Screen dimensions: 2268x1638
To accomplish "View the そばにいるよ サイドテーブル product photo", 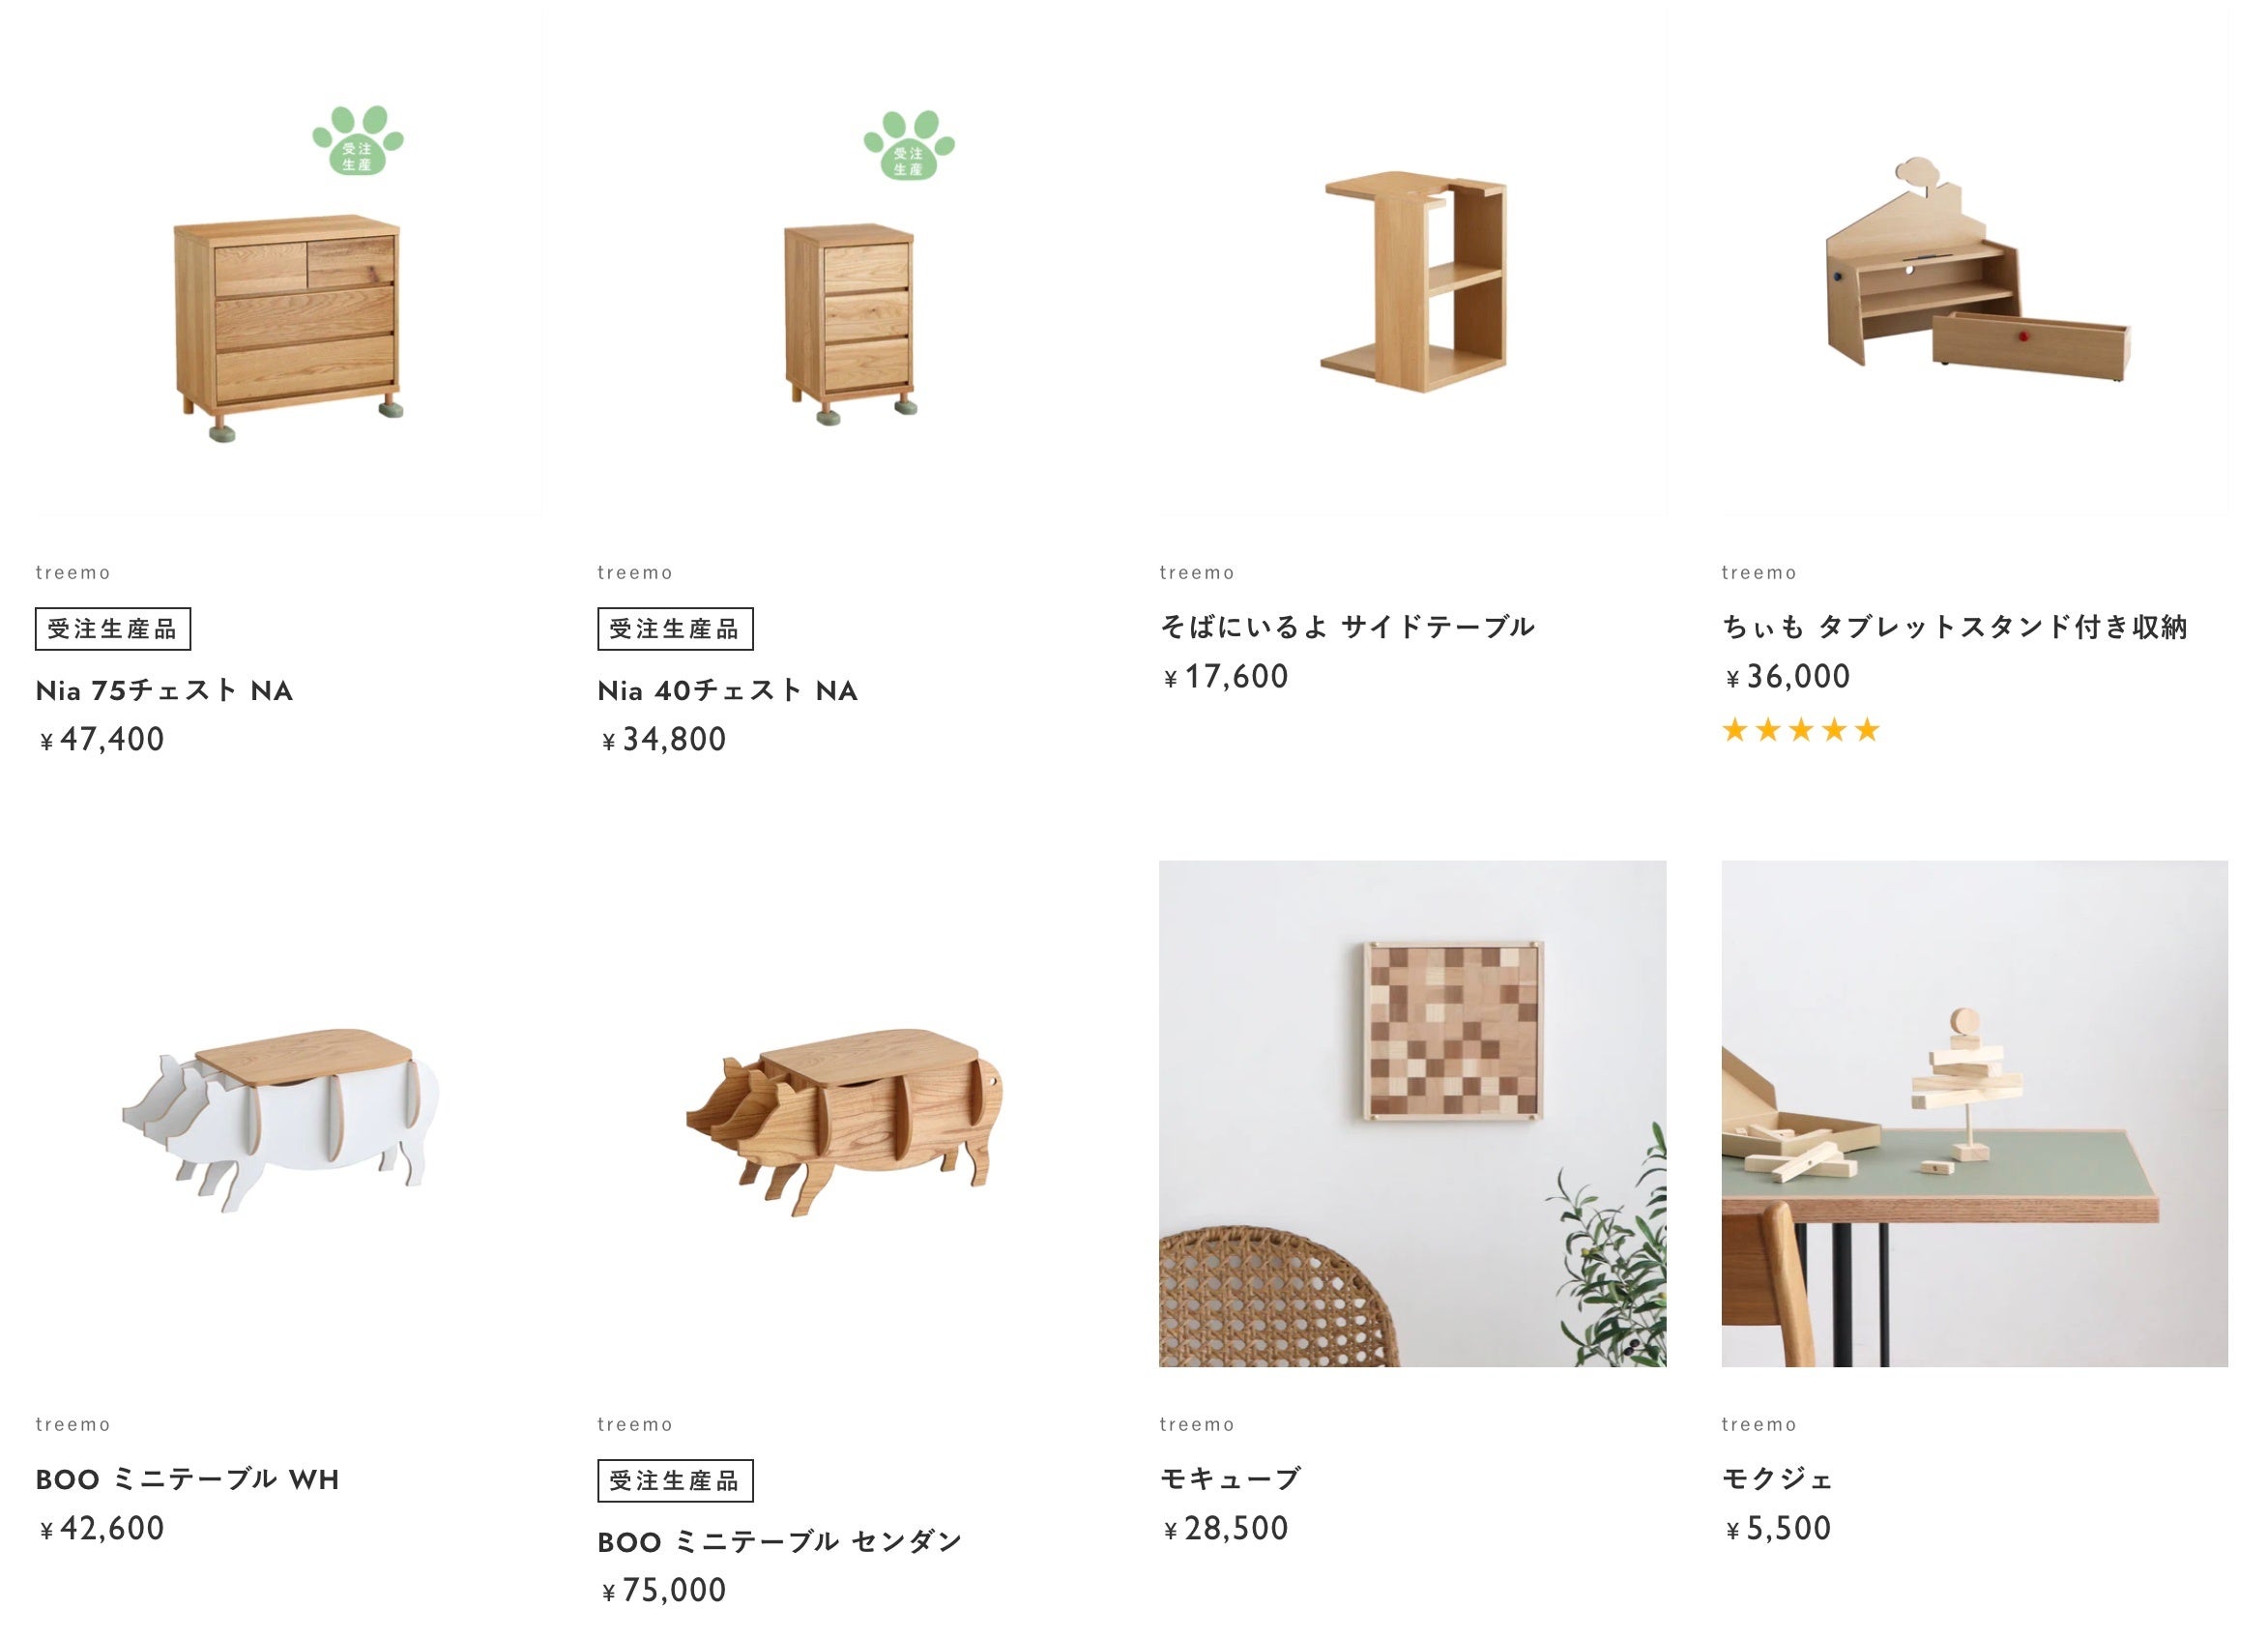I will click(x=1412, y=262).
